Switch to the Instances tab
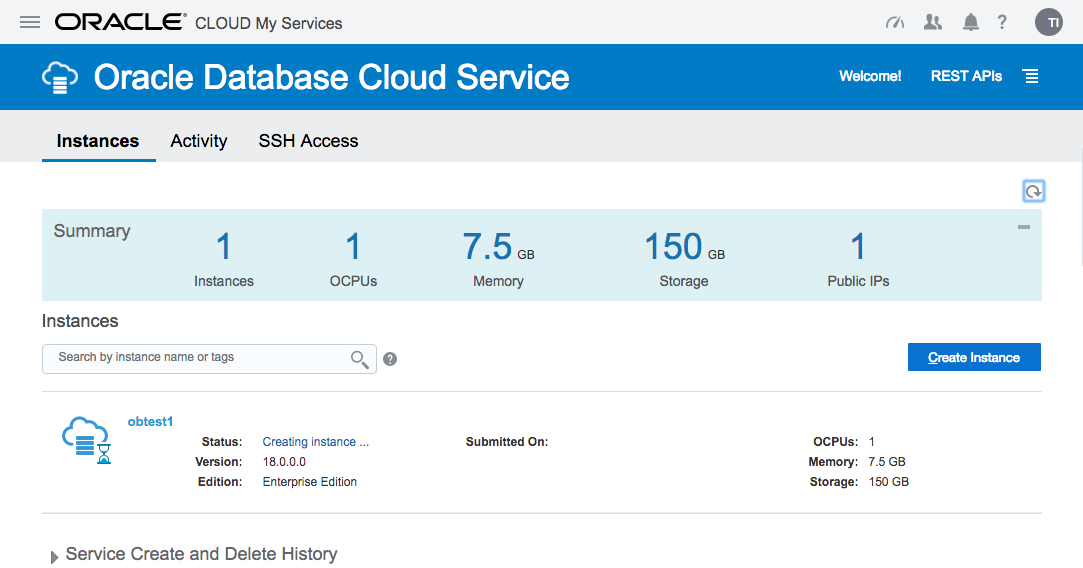Image resolution: width=1083 pixels, height=568 pixels. 98,141
